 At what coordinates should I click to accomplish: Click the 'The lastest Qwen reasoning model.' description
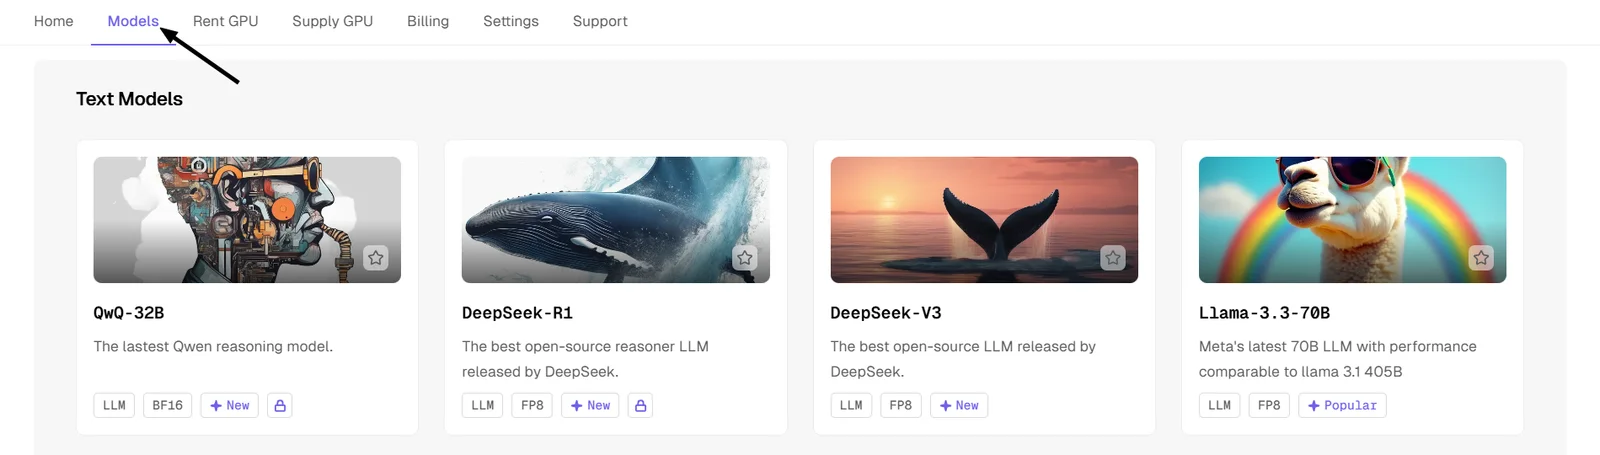point(213,346)
